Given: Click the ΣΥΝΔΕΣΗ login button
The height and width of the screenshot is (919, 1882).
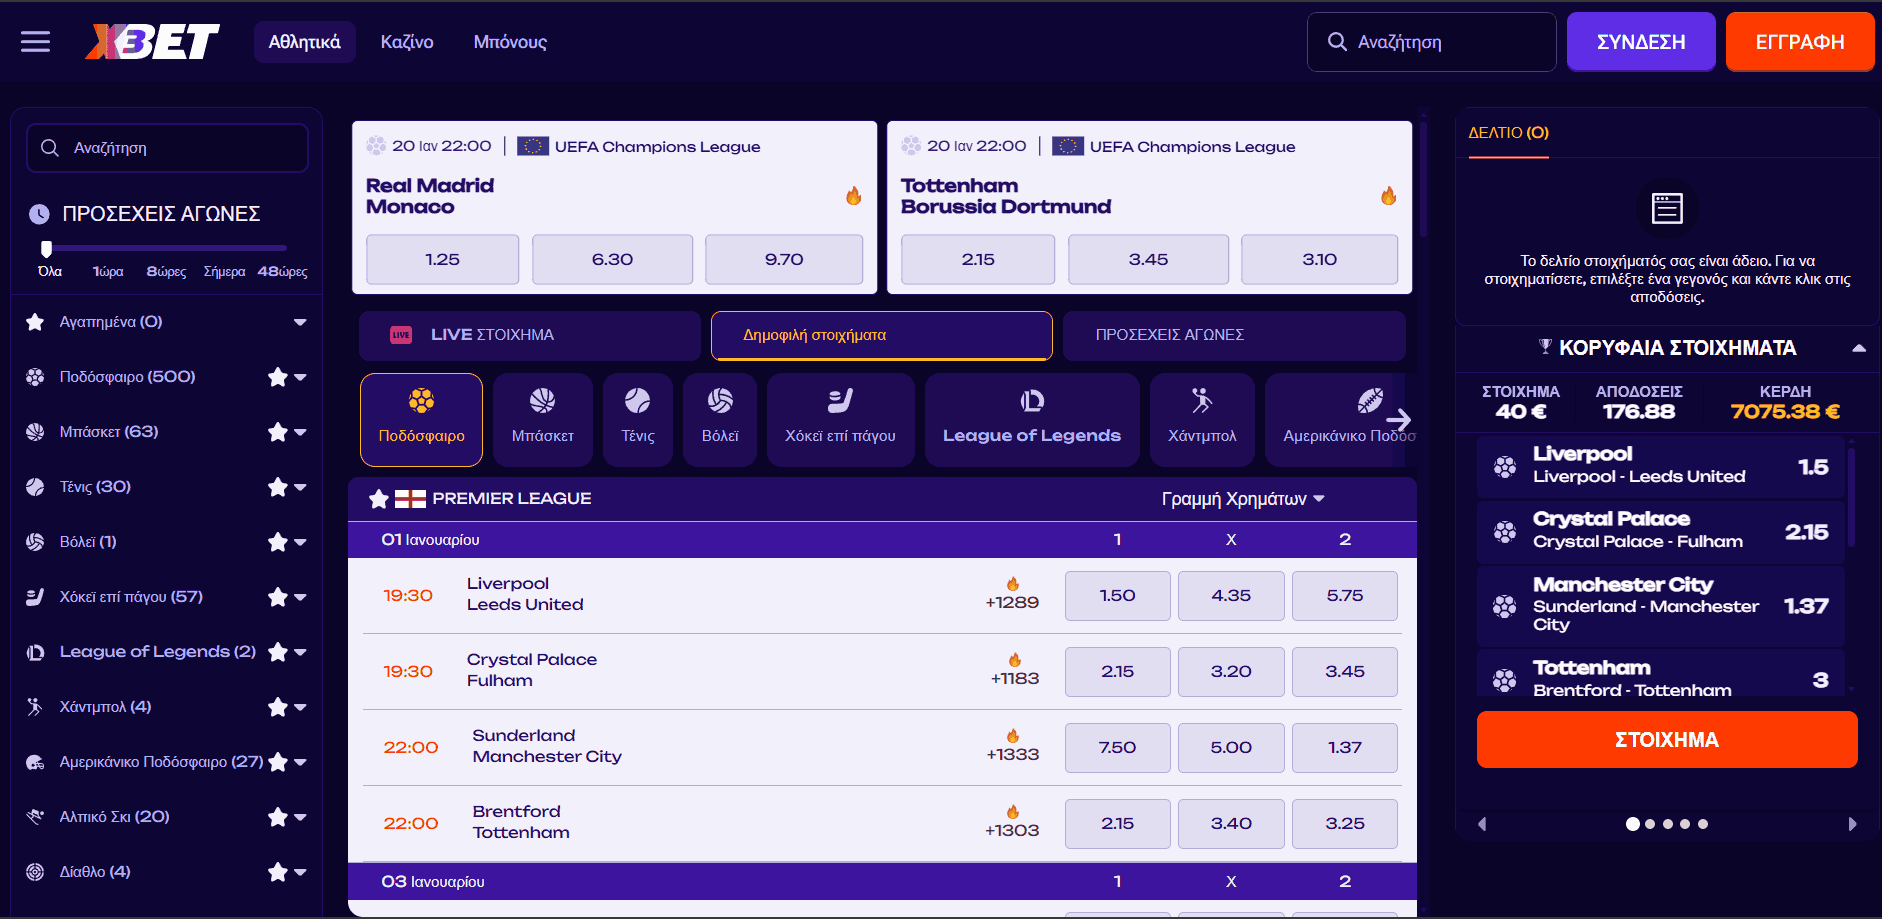Looking at the screenshot, I should [x=1640, y=42].
